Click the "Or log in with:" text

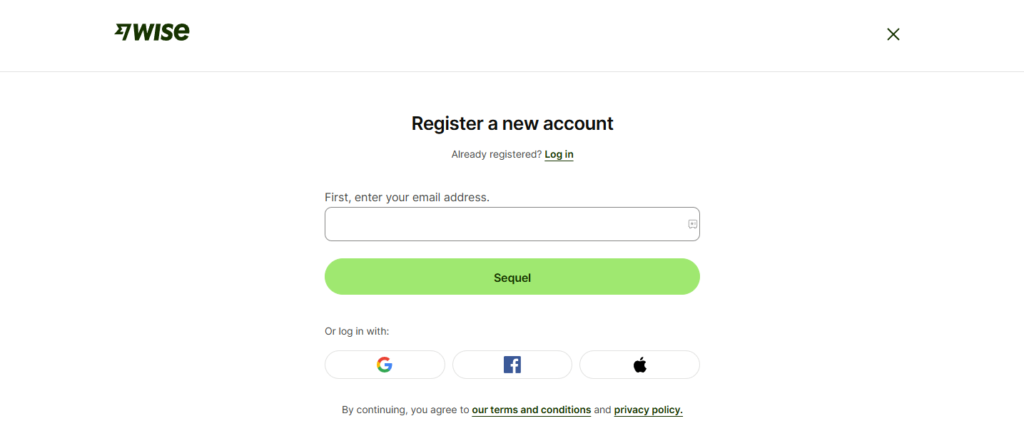tap(357, 331)
